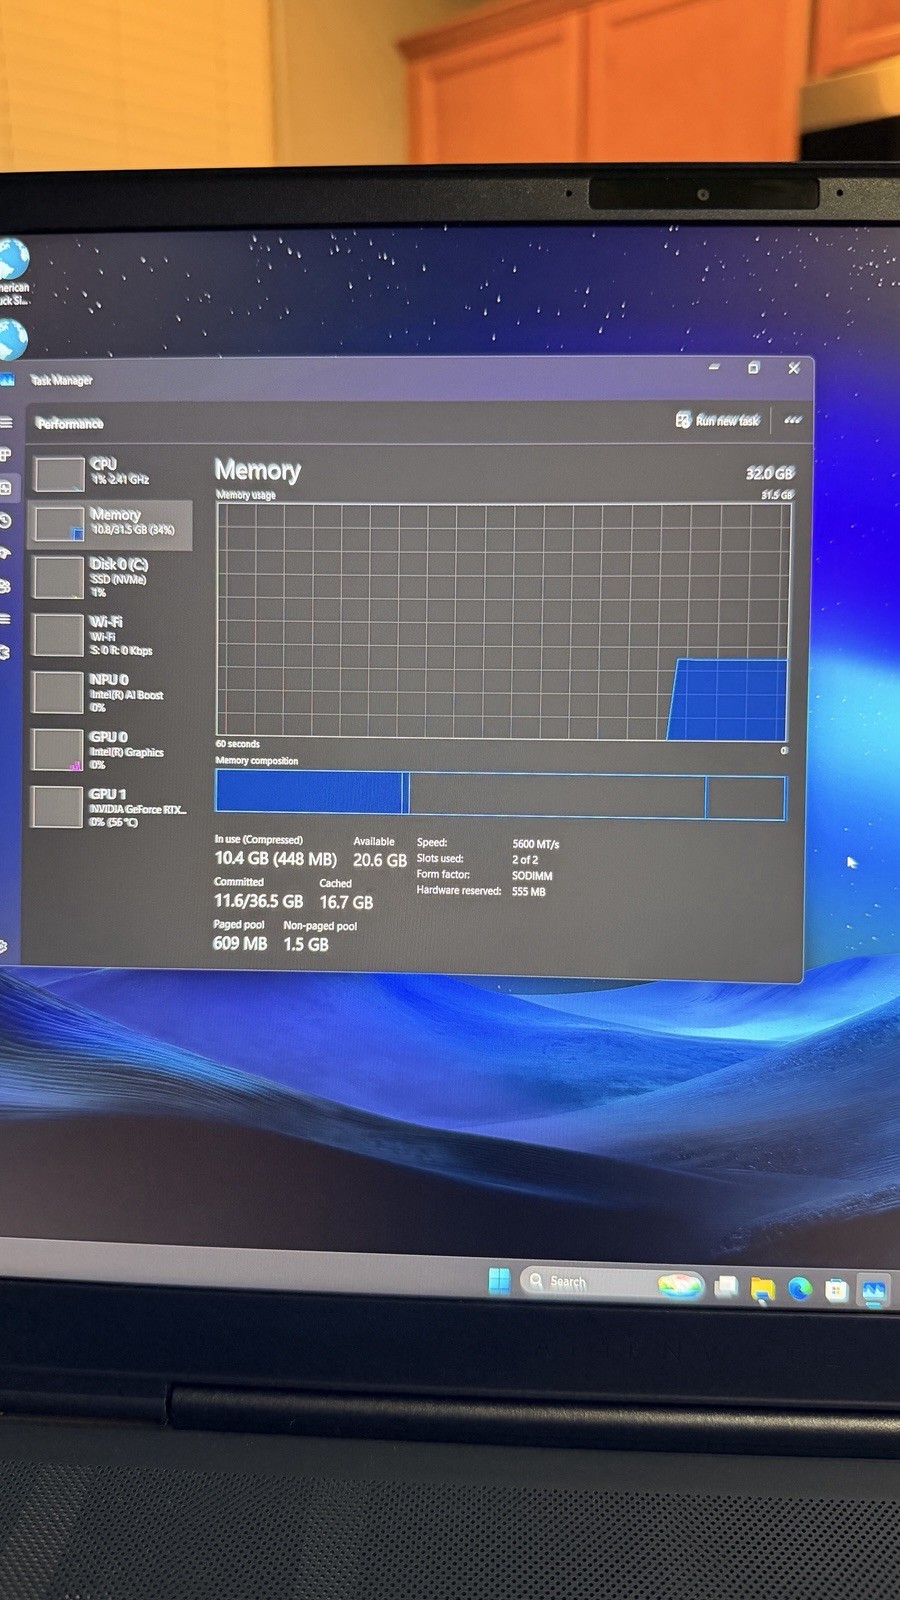This screenshot has width=900, height=1600.
Task: Open the Details sidebar icon
Action: coord(5,619)
